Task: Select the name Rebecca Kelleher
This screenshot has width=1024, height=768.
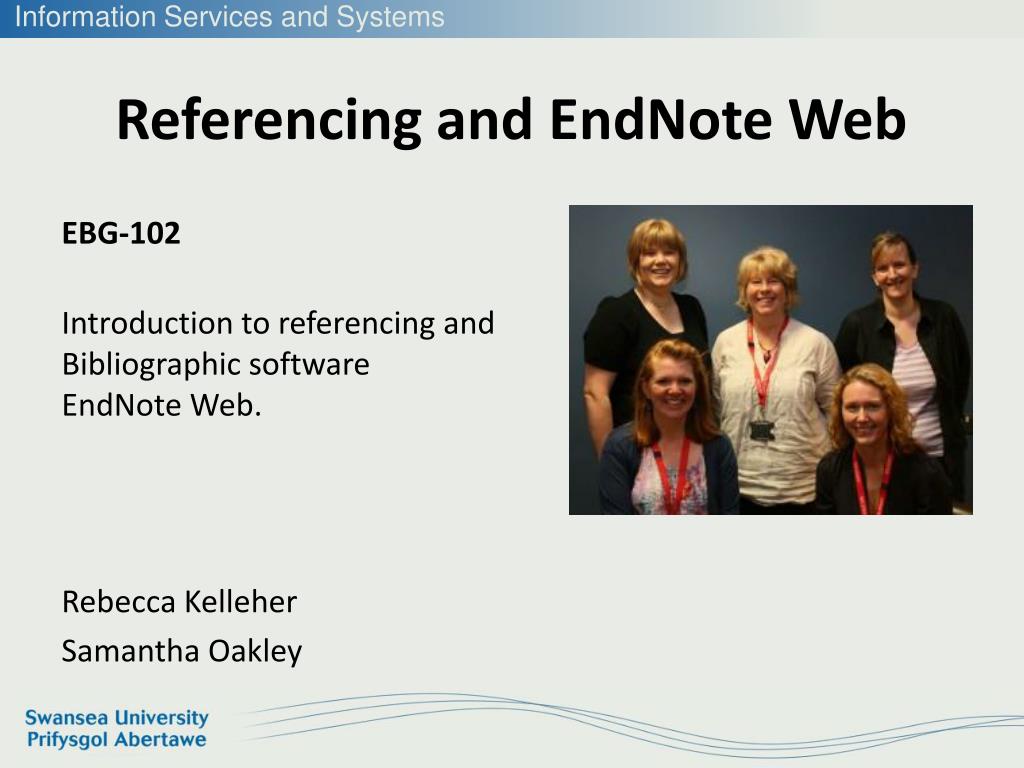Action: point(179,601)
